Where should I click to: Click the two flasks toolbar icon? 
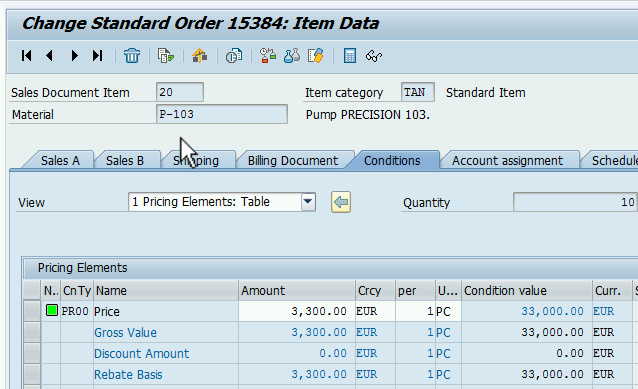[x=292, y=56]
